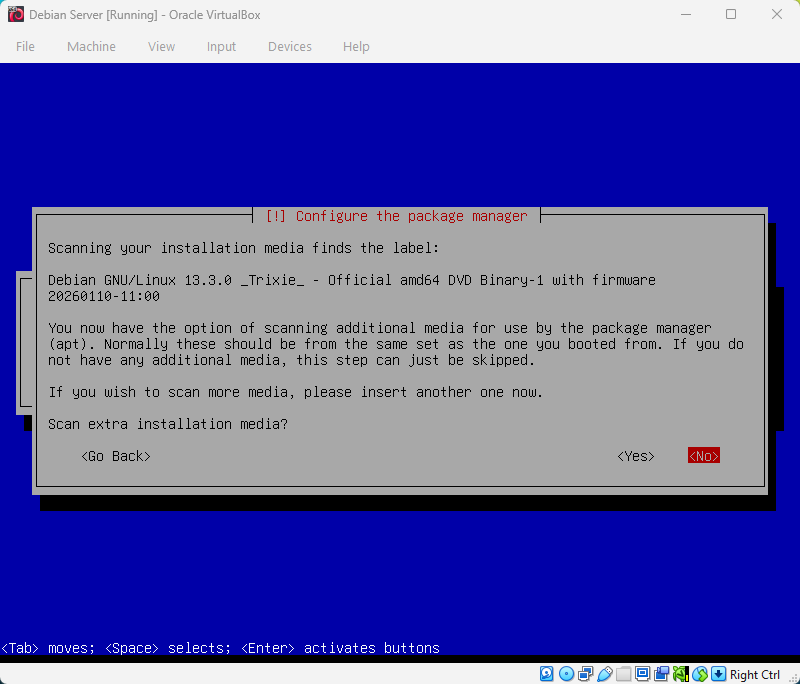Click the USB devices status icon
Image resolution: width=800 pixels, height=684 pixels.
coord(604,674)
